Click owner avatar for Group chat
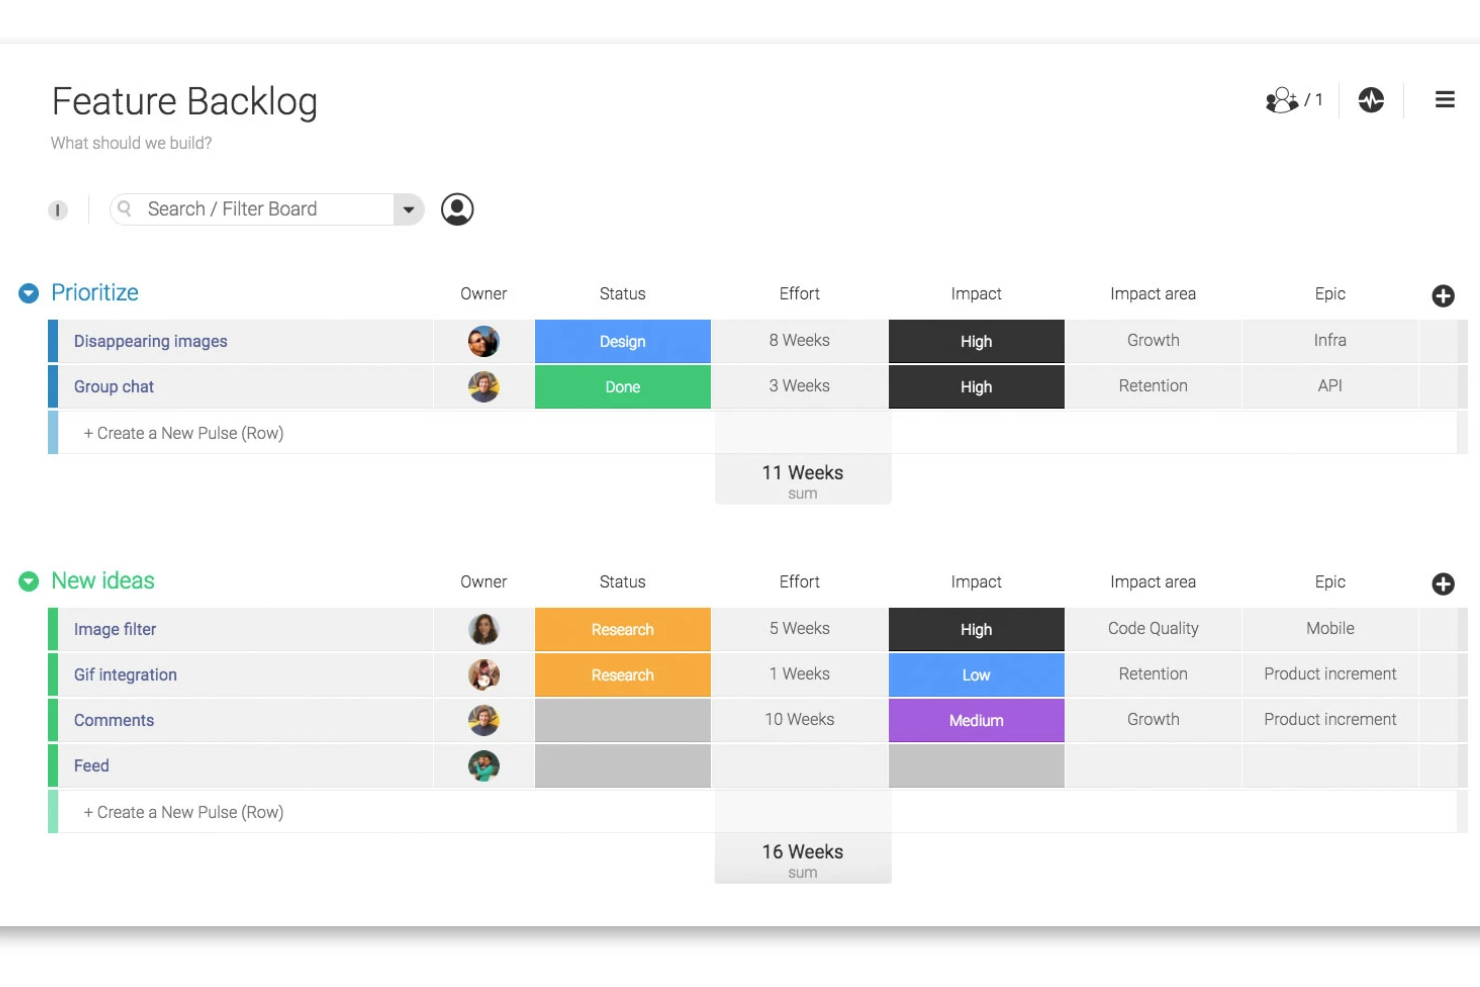This screenshot has width=1480, height=987. [x=483, y=386]
